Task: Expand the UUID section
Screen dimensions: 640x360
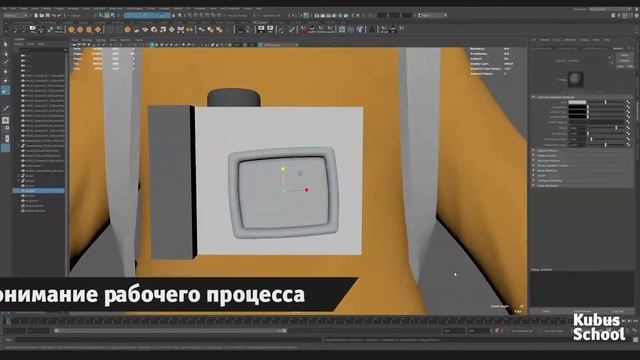Action: (540, 175)
